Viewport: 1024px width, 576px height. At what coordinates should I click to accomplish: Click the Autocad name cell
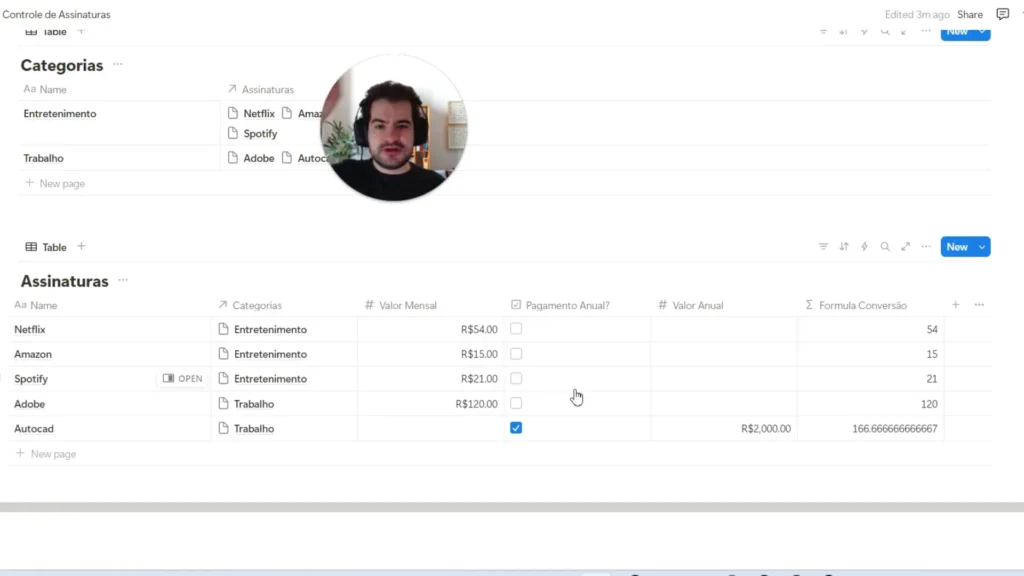tap(110, 428)
